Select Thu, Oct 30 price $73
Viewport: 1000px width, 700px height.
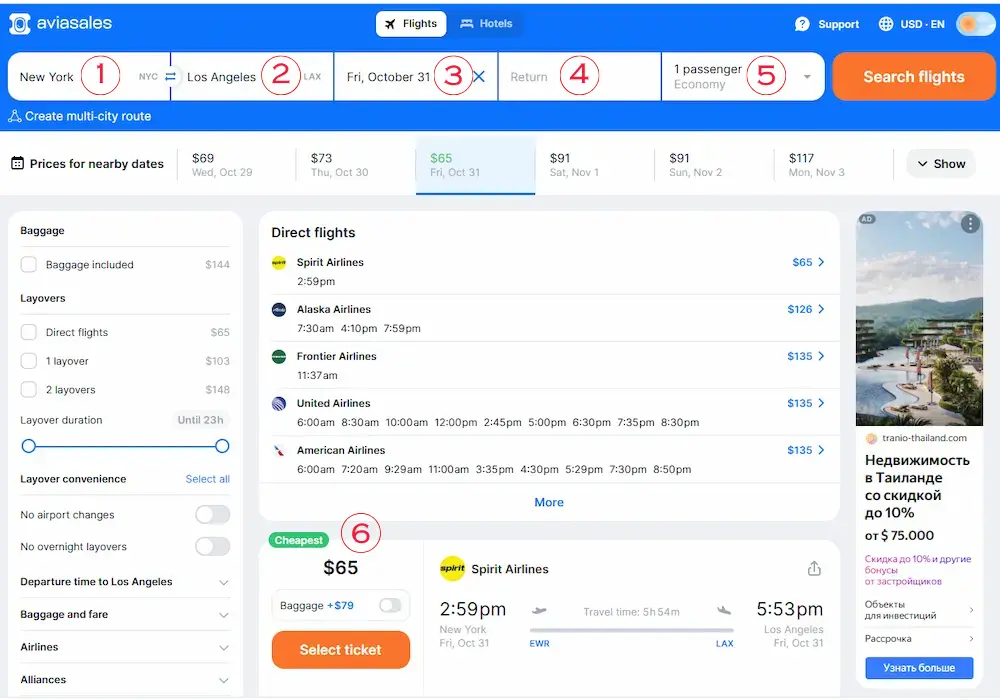point(356,164)
